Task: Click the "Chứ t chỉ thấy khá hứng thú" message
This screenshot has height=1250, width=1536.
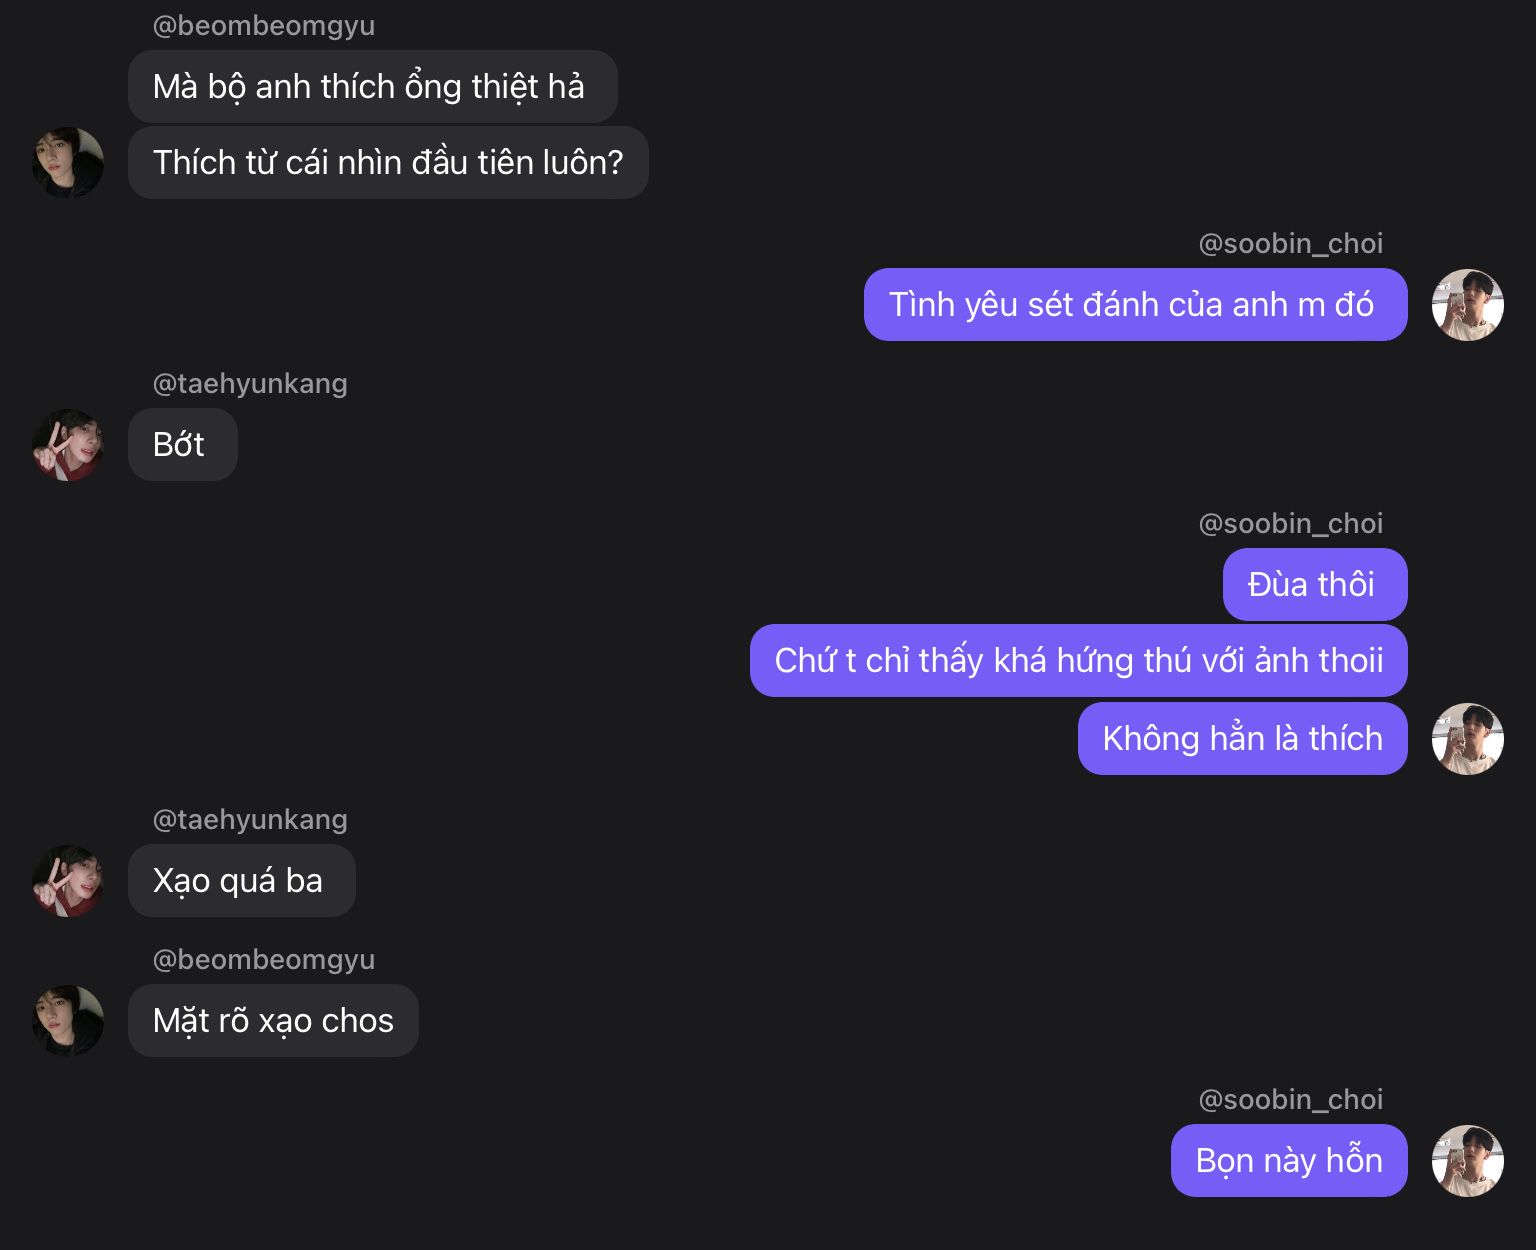Action: pyautogui.click(x=1079, y=660)
